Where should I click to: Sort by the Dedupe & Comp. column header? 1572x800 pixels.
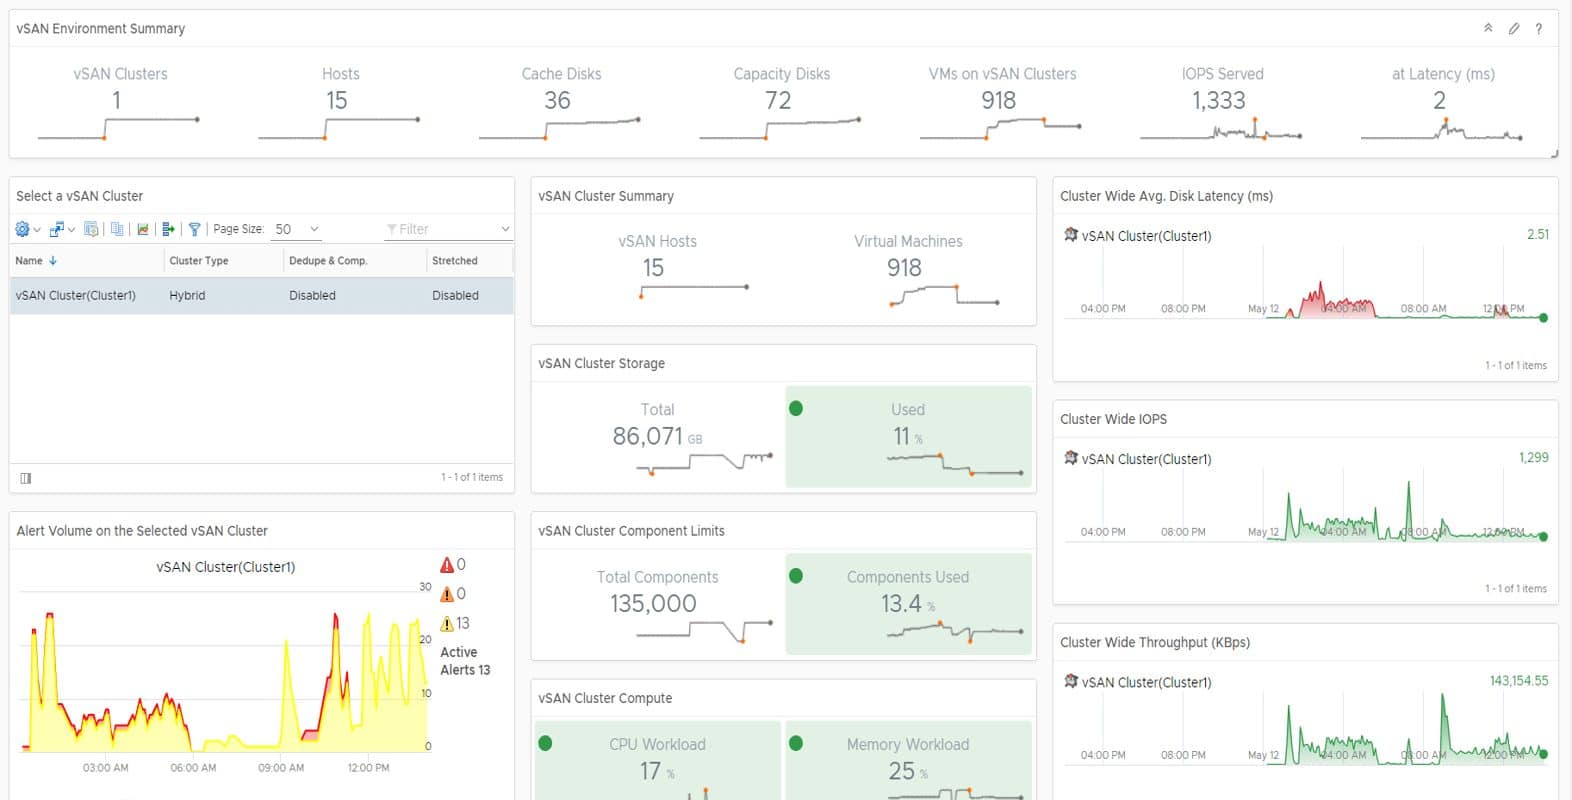328,261
